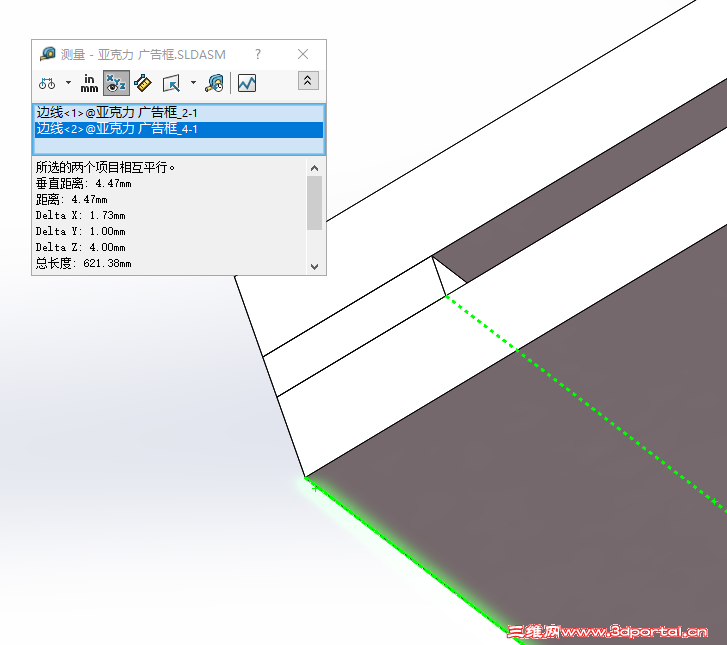Click 所选的两个项目相互平行 message line
Image resolution: width=727 pixels, height=645 pixels.
coord(105,167)
